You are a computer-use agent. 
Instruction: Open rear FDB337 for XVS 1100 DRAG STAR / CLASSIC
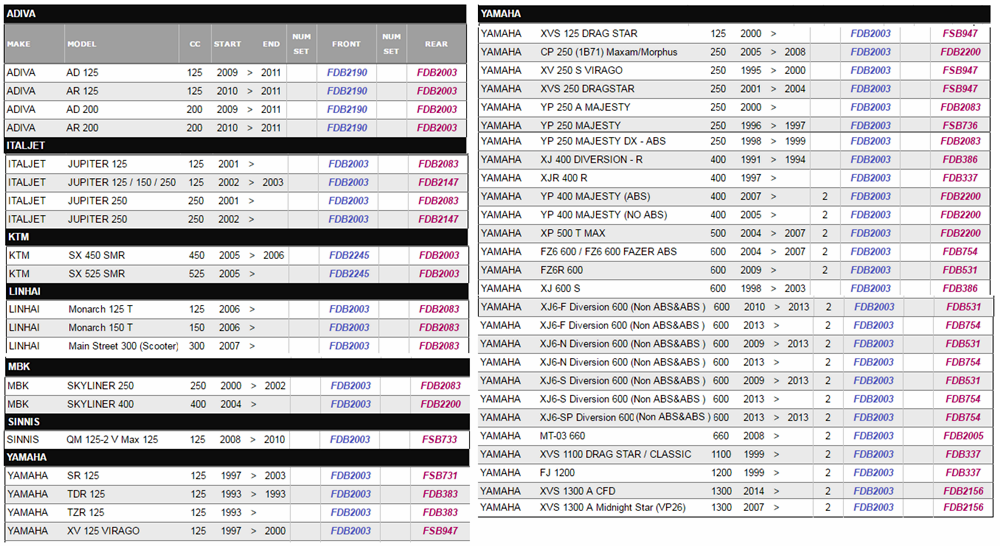tap(963, 455)
